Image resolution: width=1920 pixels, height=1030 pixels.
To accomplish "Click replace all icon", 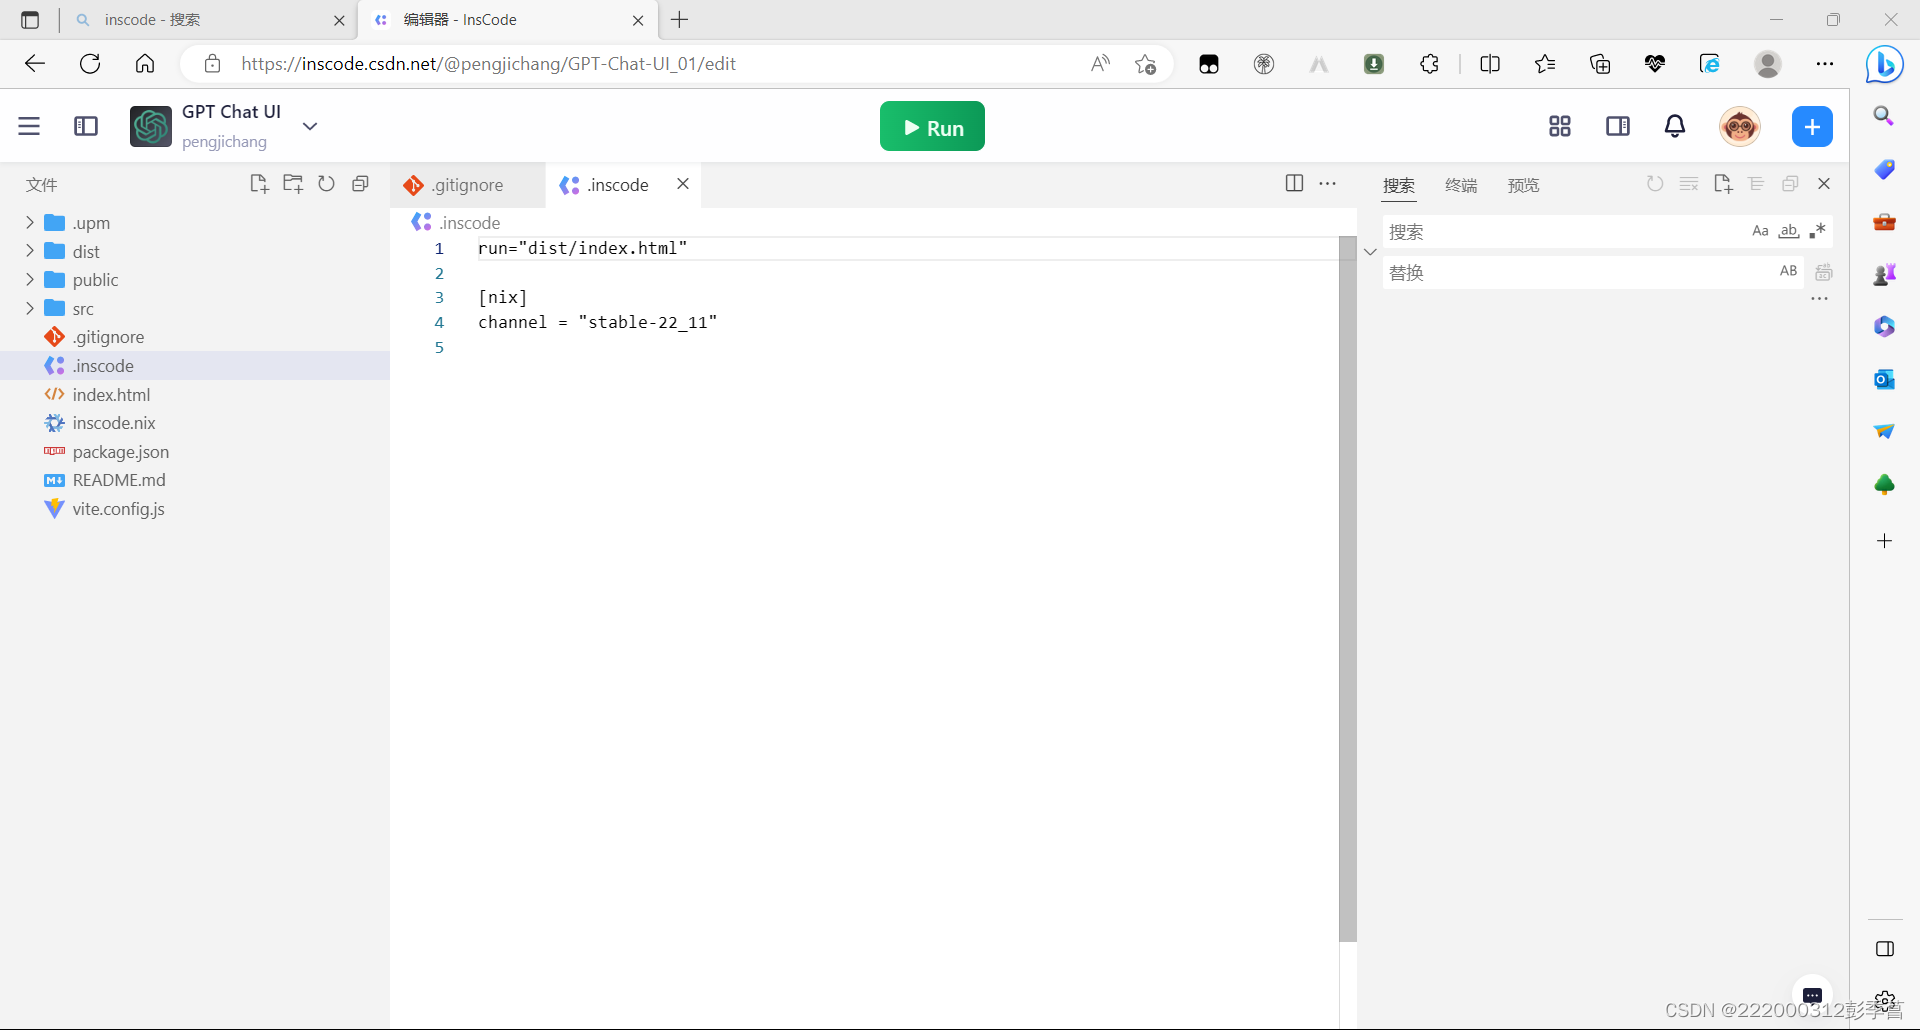I will [x=1824, y=272].
